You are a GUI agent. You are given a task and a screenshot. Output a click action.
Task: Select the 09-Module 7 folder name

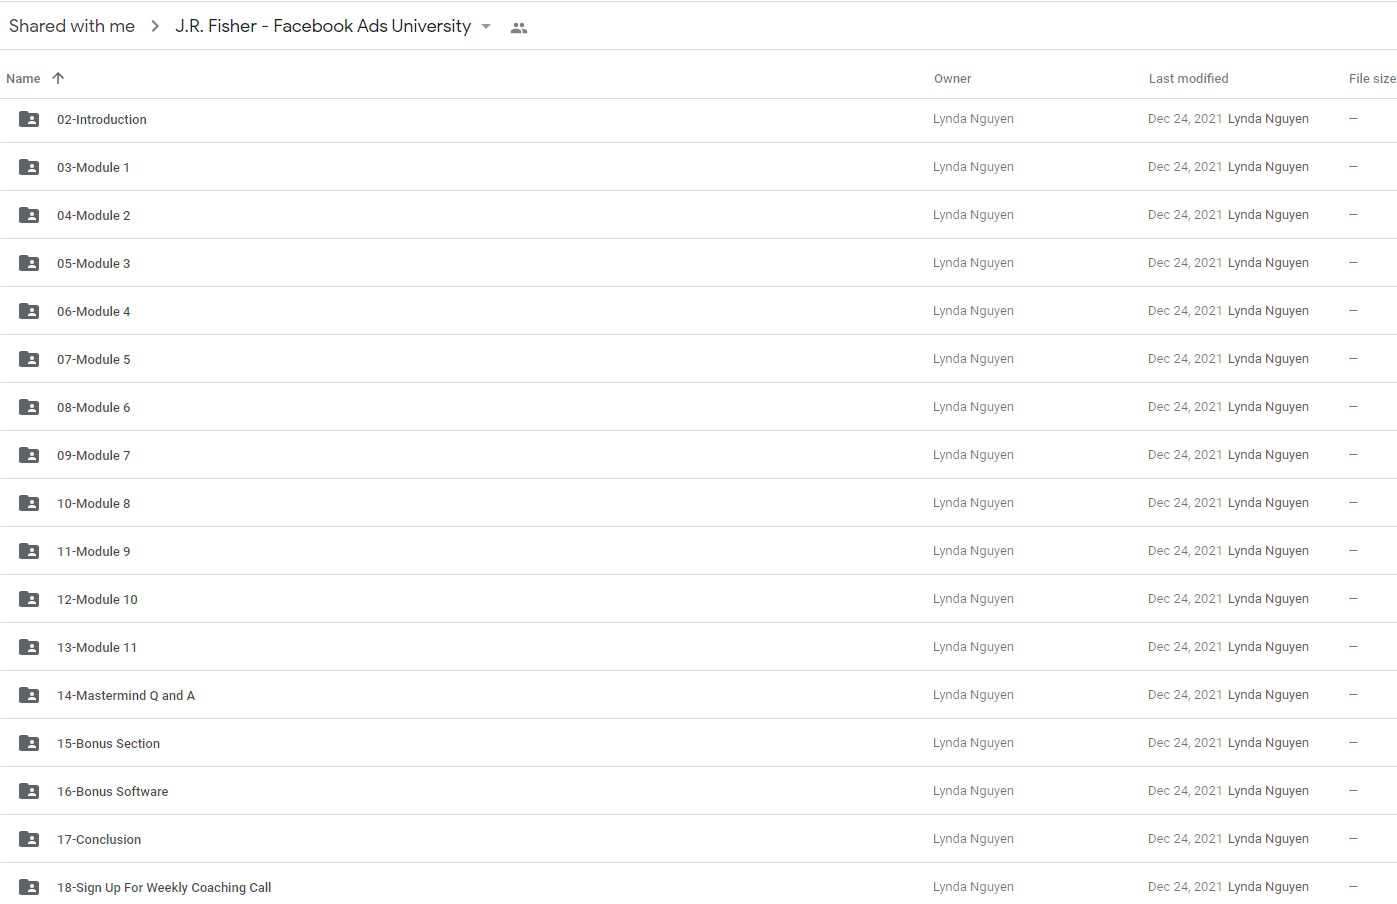93,455
